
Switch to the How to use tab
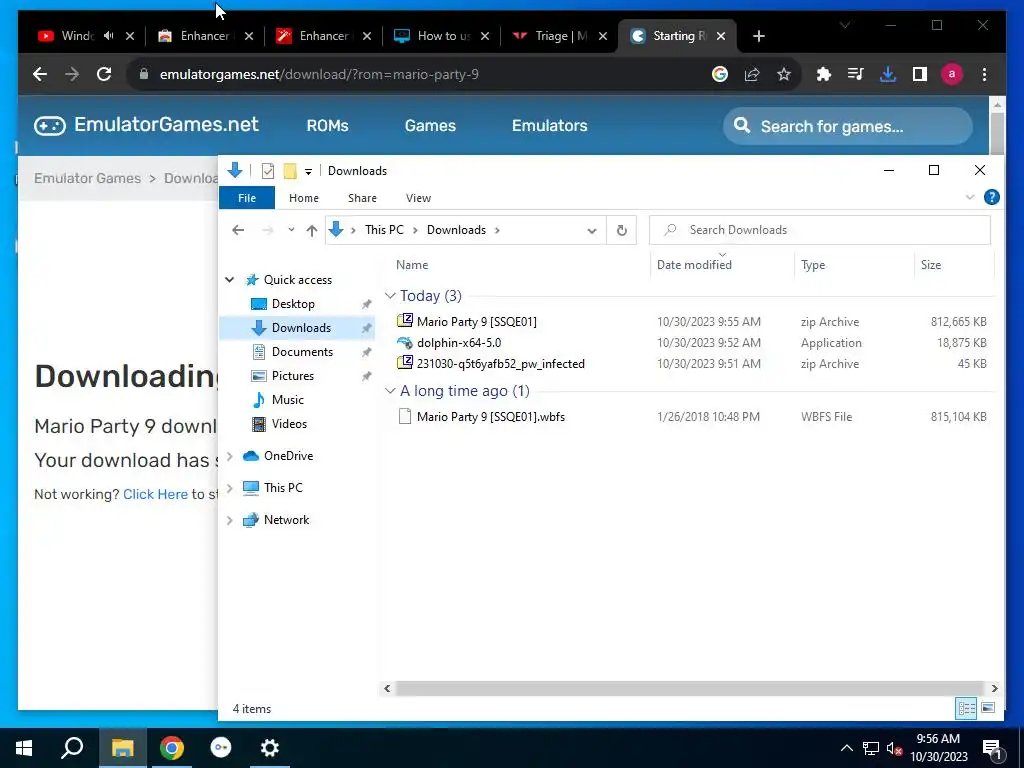[x=442, y=36]
